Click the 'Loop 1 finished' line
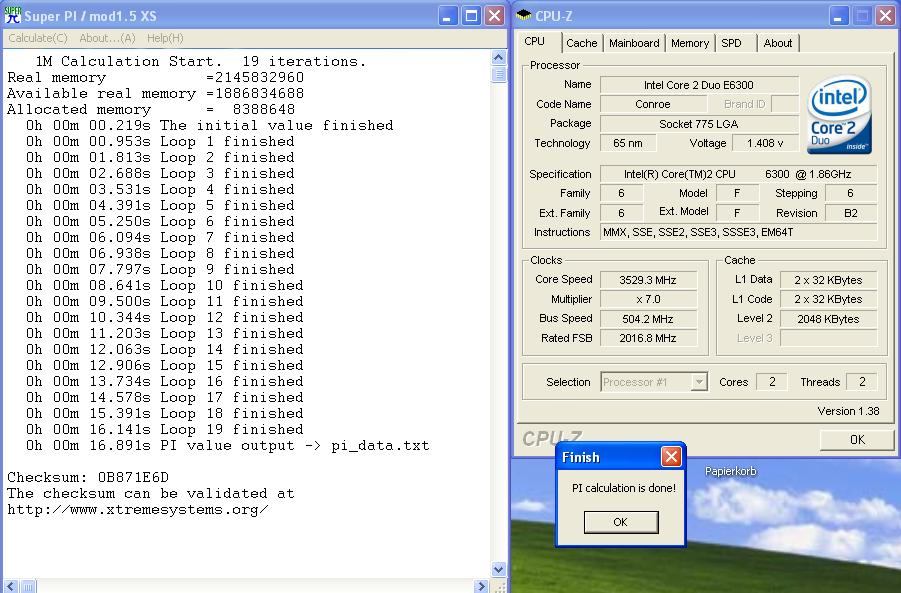The image size is (901, 593). (160, 141)
